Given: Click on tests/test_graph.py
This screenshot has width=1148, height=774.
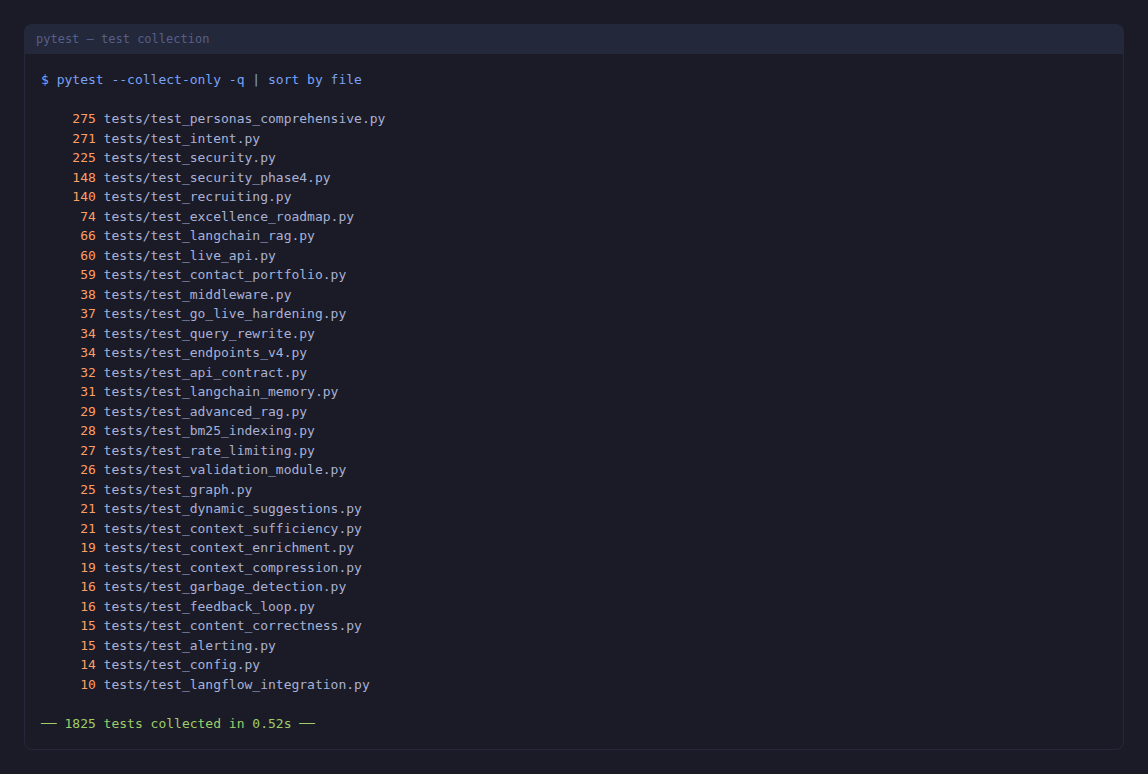Looking at the screenshot, I should [x=178, y=490].
